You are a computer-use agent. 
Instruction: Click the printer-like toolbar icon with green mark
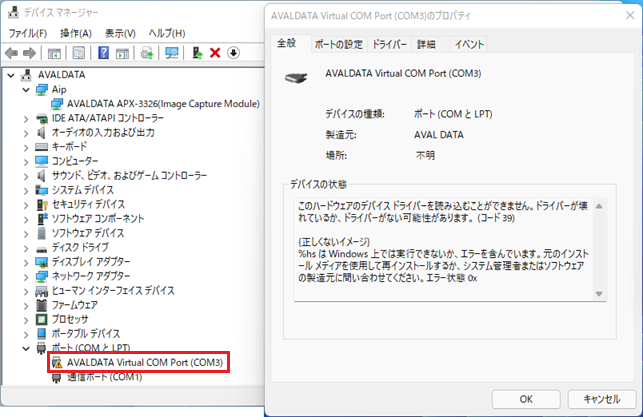tap(147, 53)
